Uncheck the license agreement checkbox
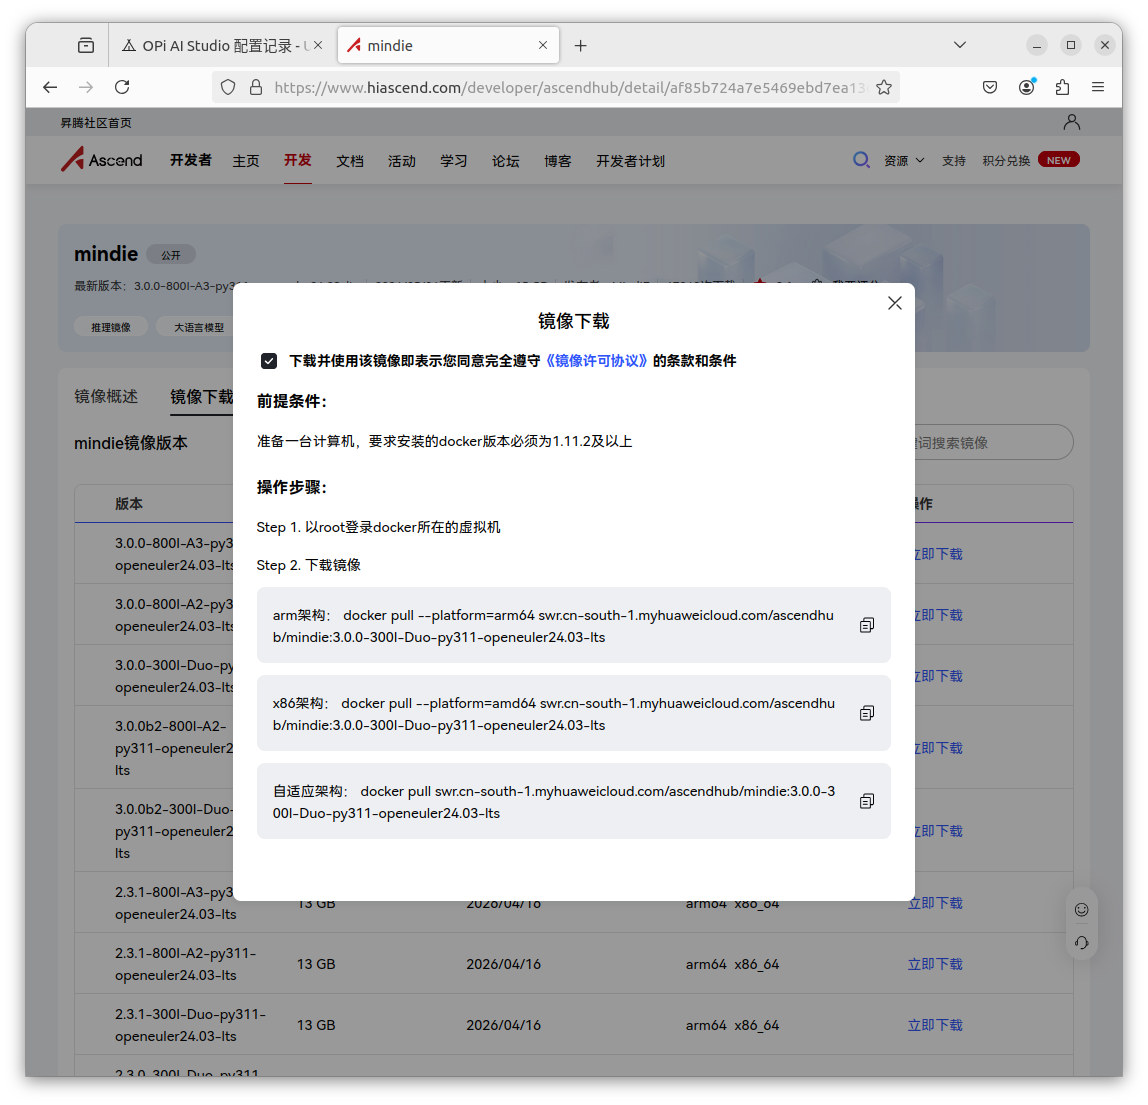This screenshot has height=1105, width=1148. pos(269,361)
